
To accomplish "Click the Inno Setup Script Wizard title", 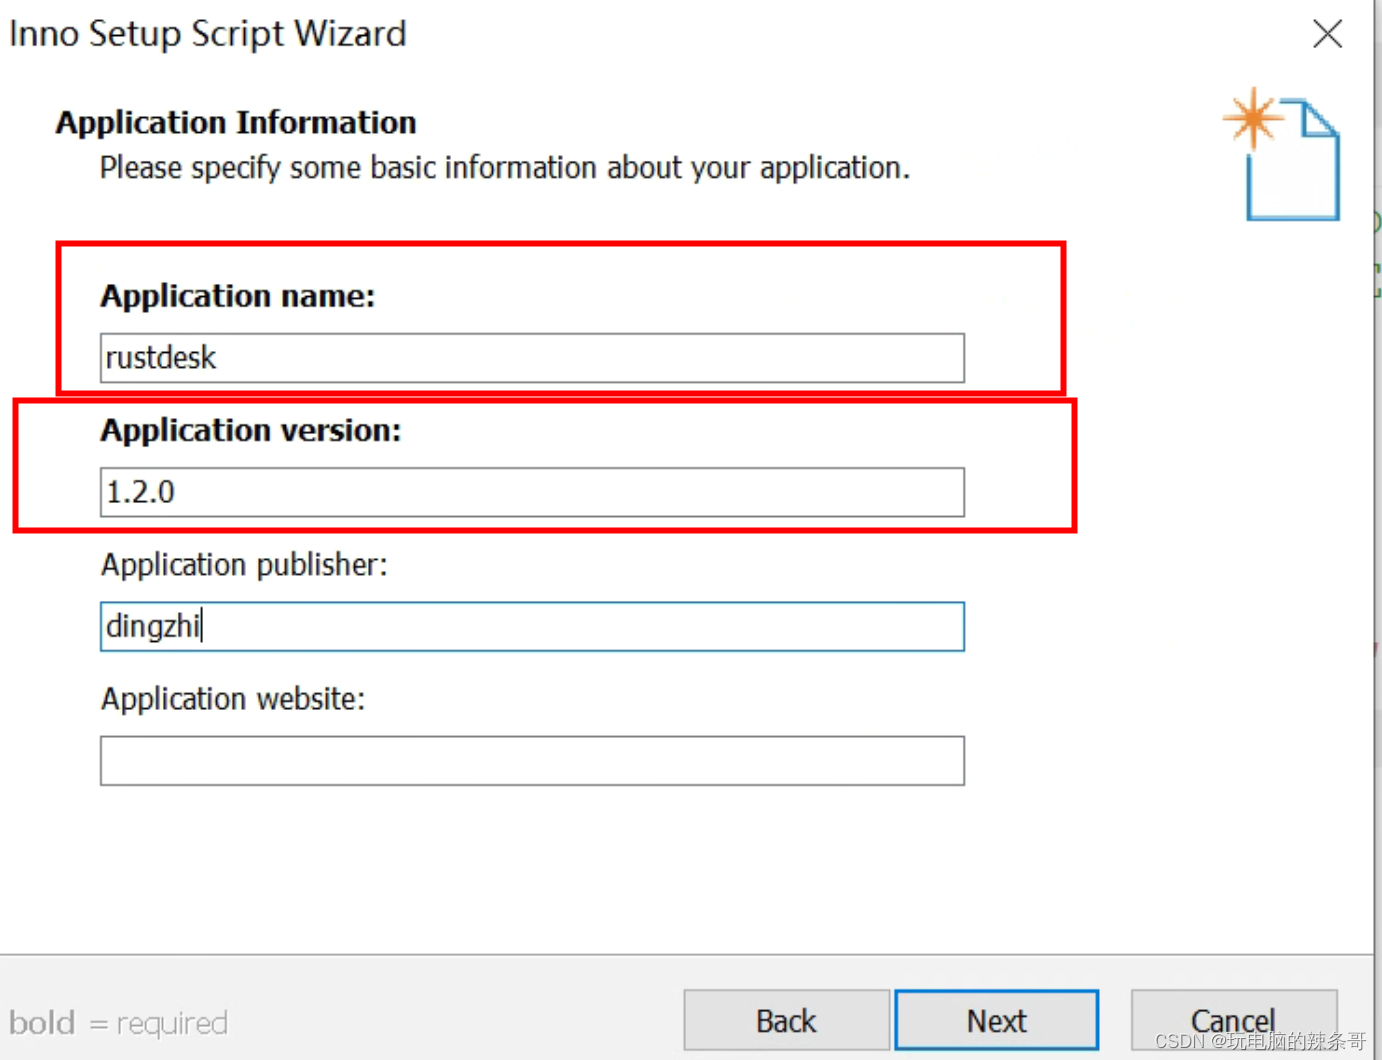I will [208, 34].
